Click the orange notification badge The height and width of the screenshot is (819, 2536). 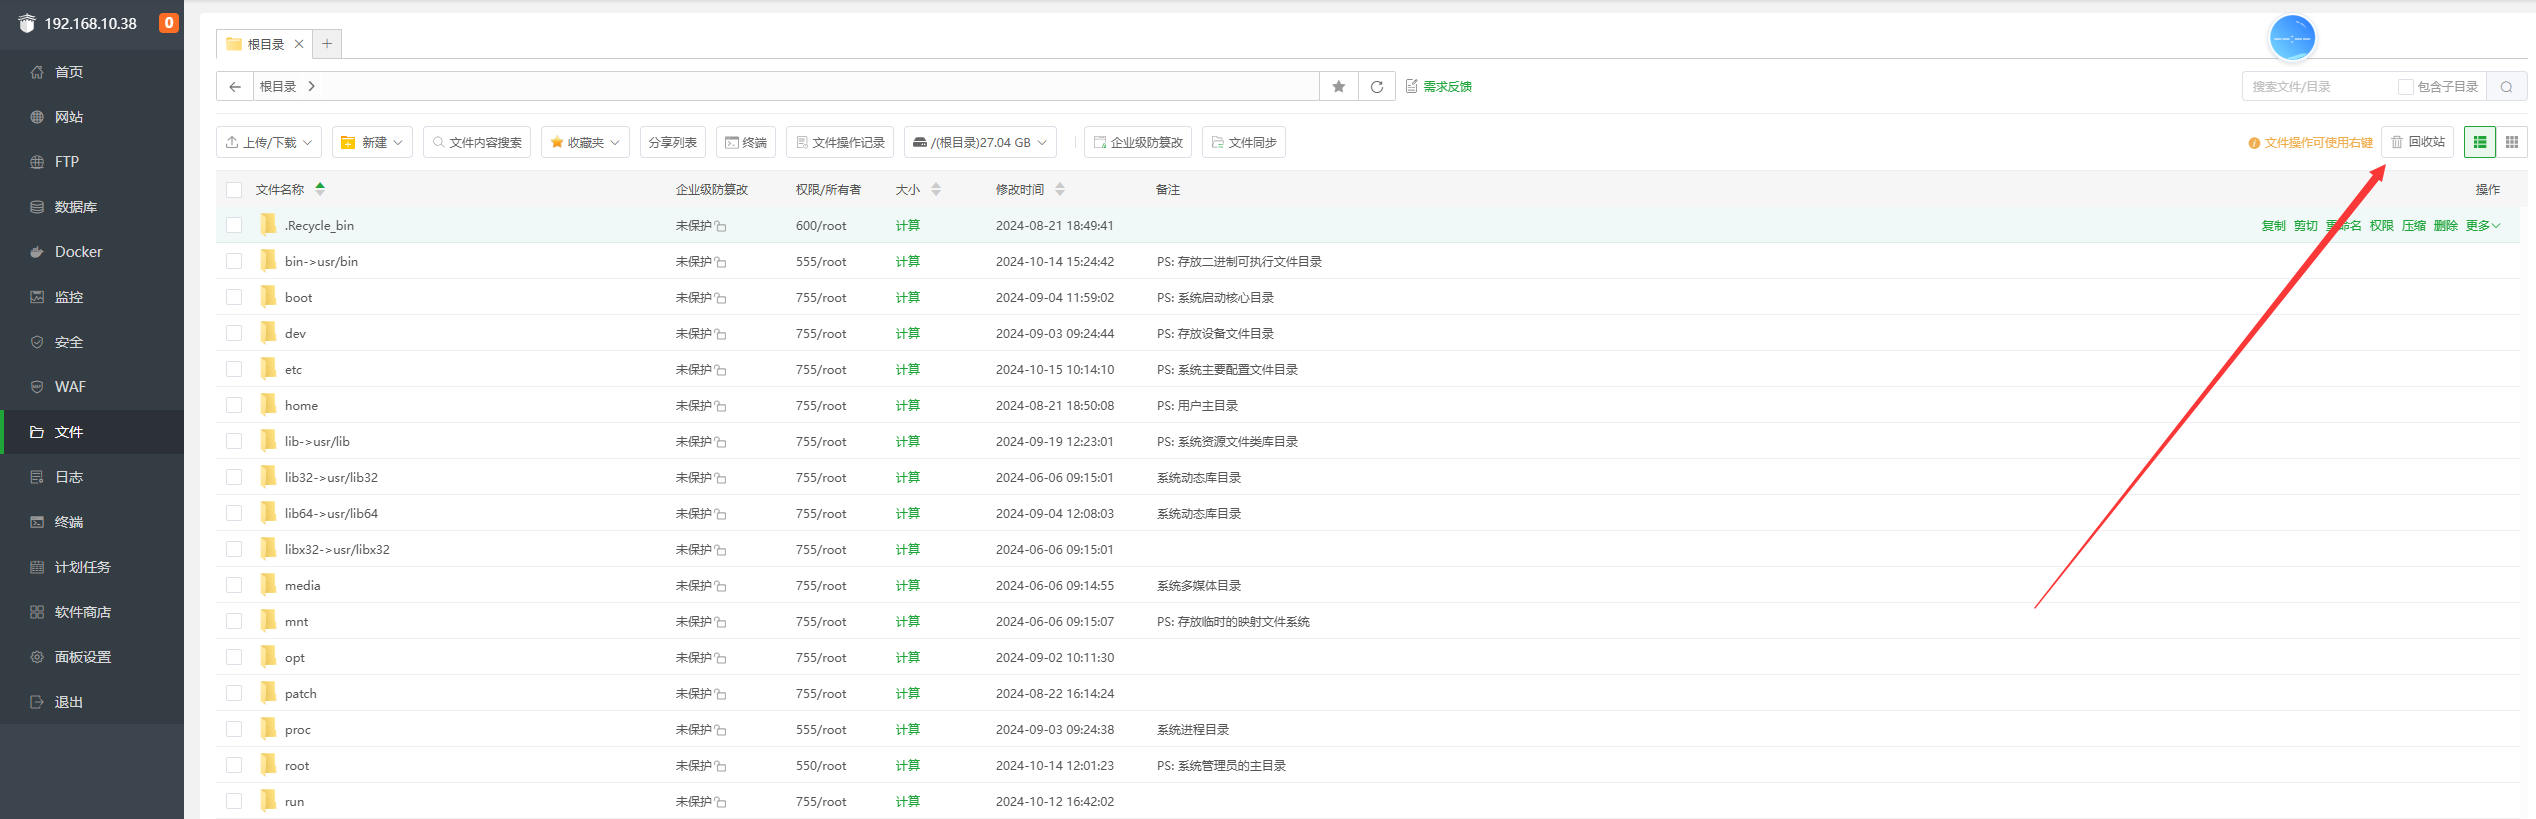point(169,23)
